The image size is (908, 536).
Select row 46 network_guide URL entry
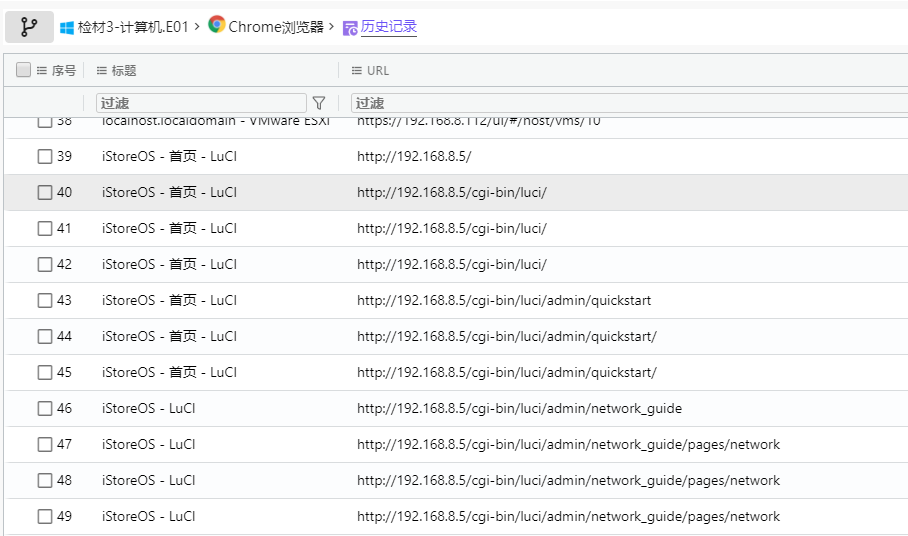(x=519, y=408)
